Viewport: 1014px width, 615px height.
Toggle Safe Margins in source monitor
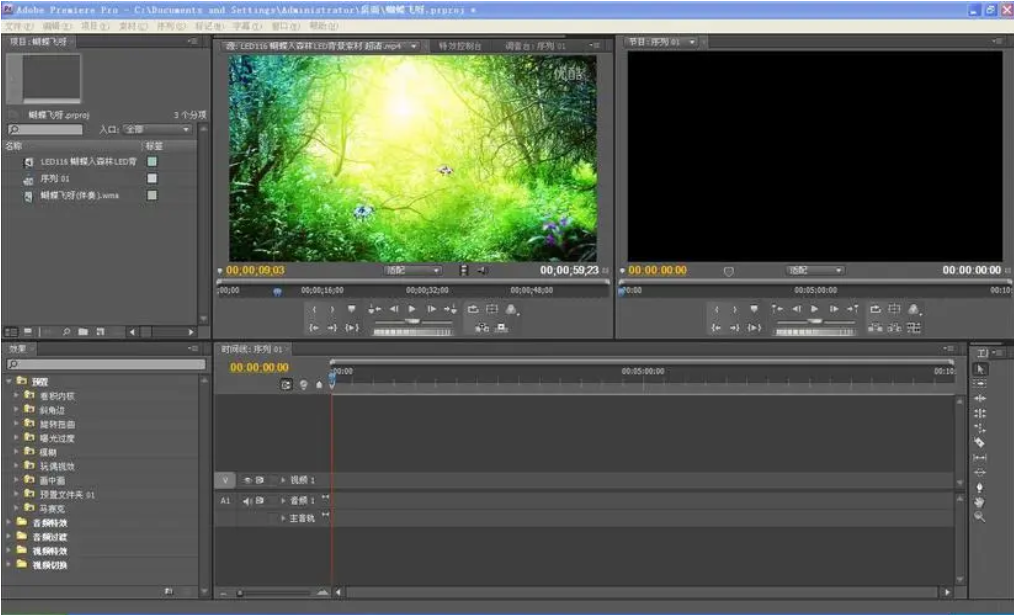click(x=492, y=310)
